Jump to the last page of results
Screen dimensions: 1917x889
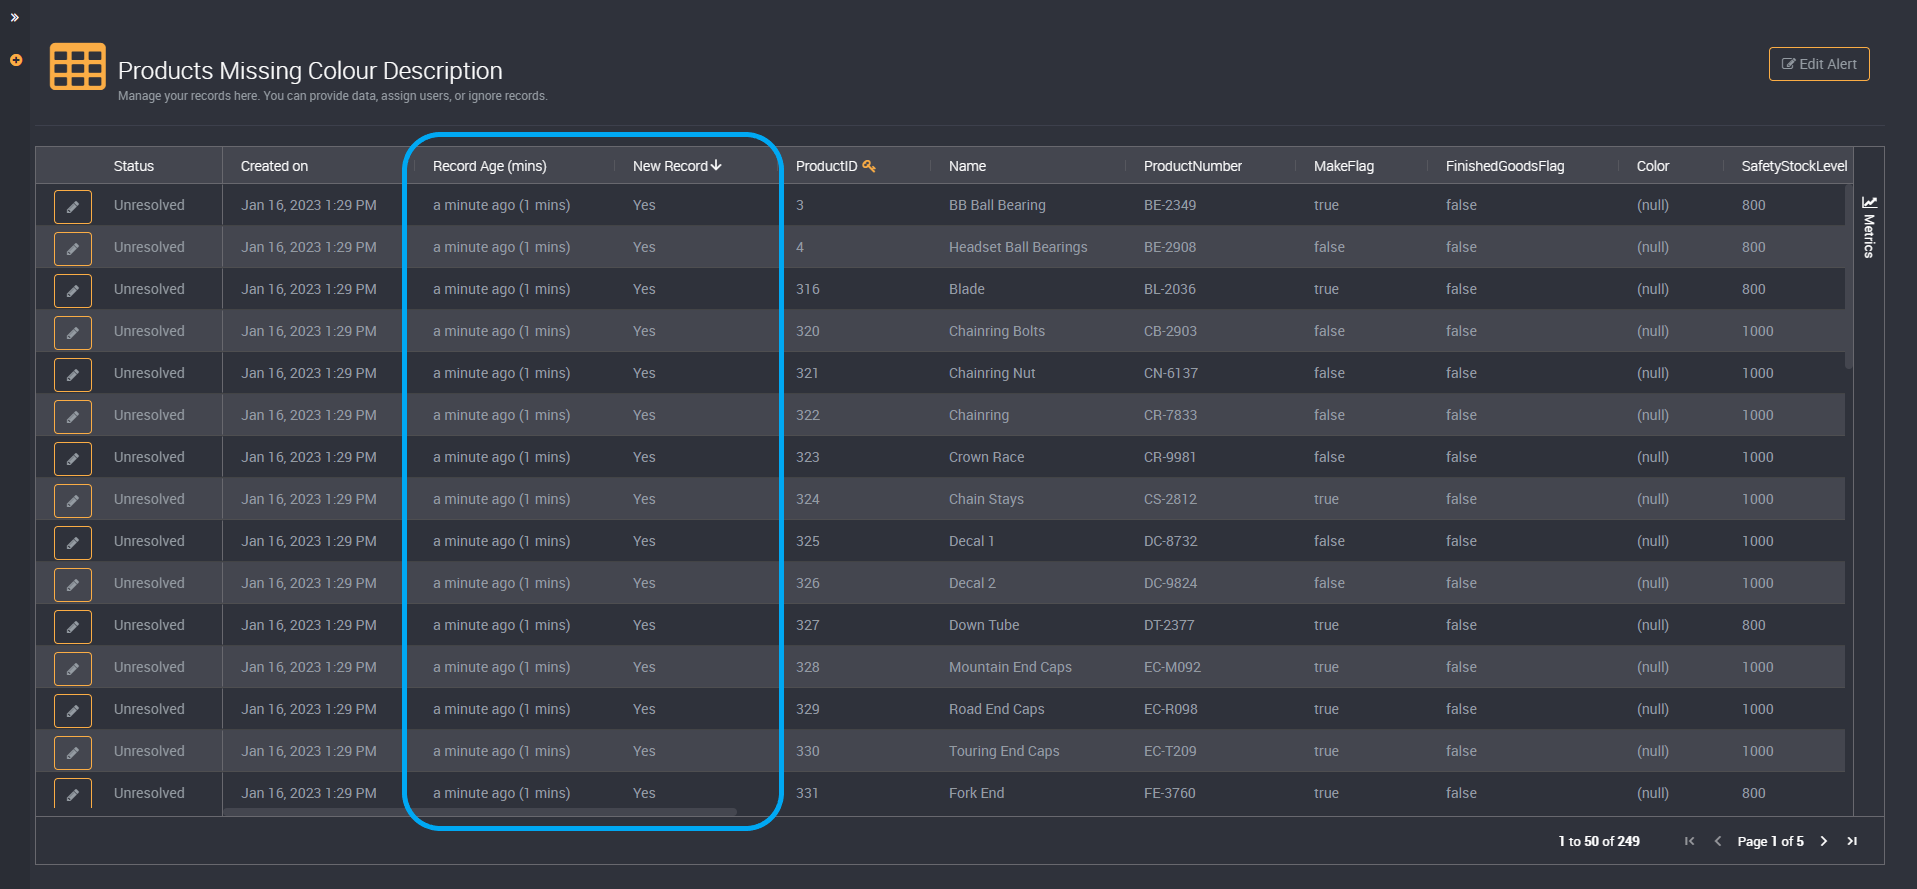pyautogui.click(x=1852, y=841)
